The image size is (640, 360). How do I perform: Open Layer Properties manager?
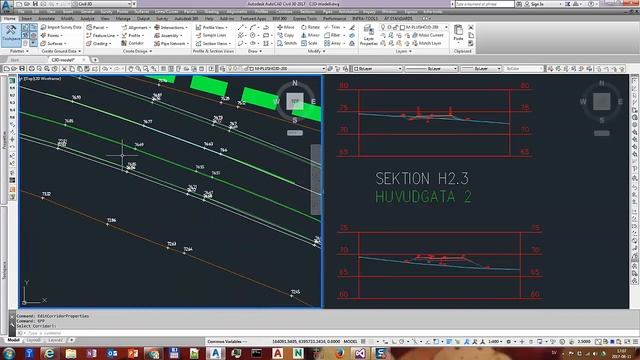click(369, 35)
